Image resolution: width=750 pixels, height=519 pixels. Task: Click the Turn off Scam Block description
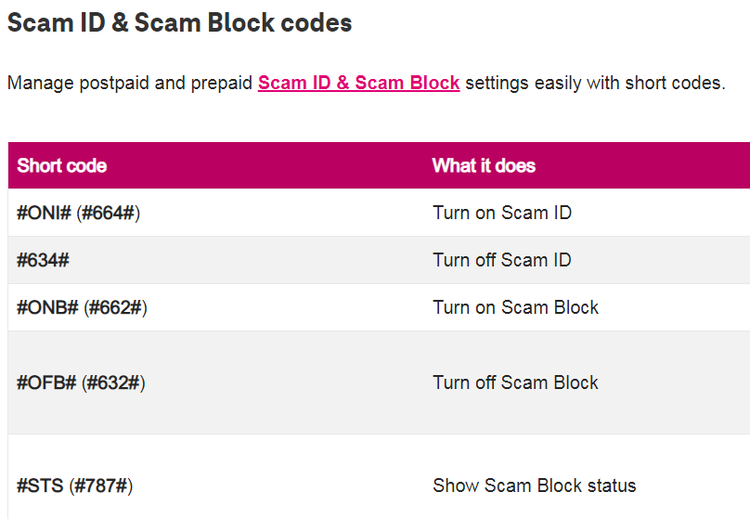coord(516,382)
